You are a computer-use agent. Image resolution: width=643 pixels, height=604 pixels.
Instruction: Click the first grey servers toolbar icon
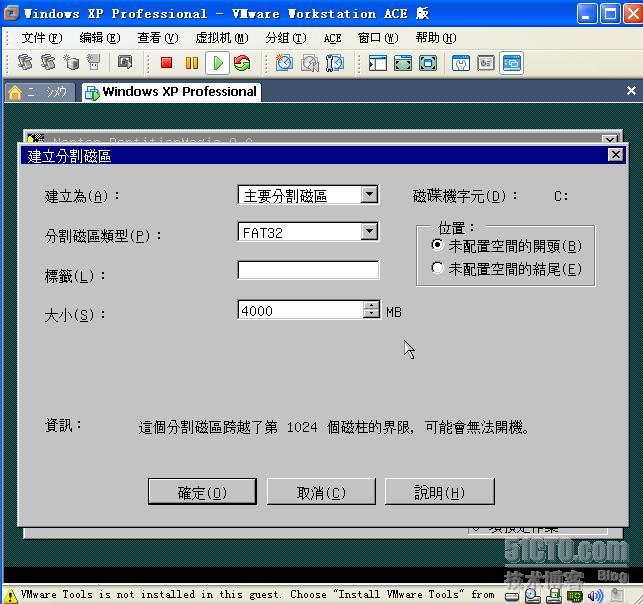pos(25,62)
